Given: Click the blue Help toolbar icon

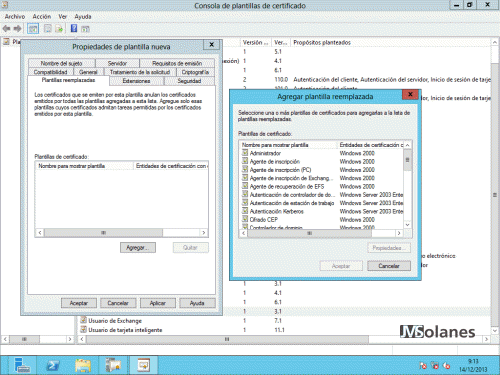Looking at the screenshot, I should tap(74, 28).
